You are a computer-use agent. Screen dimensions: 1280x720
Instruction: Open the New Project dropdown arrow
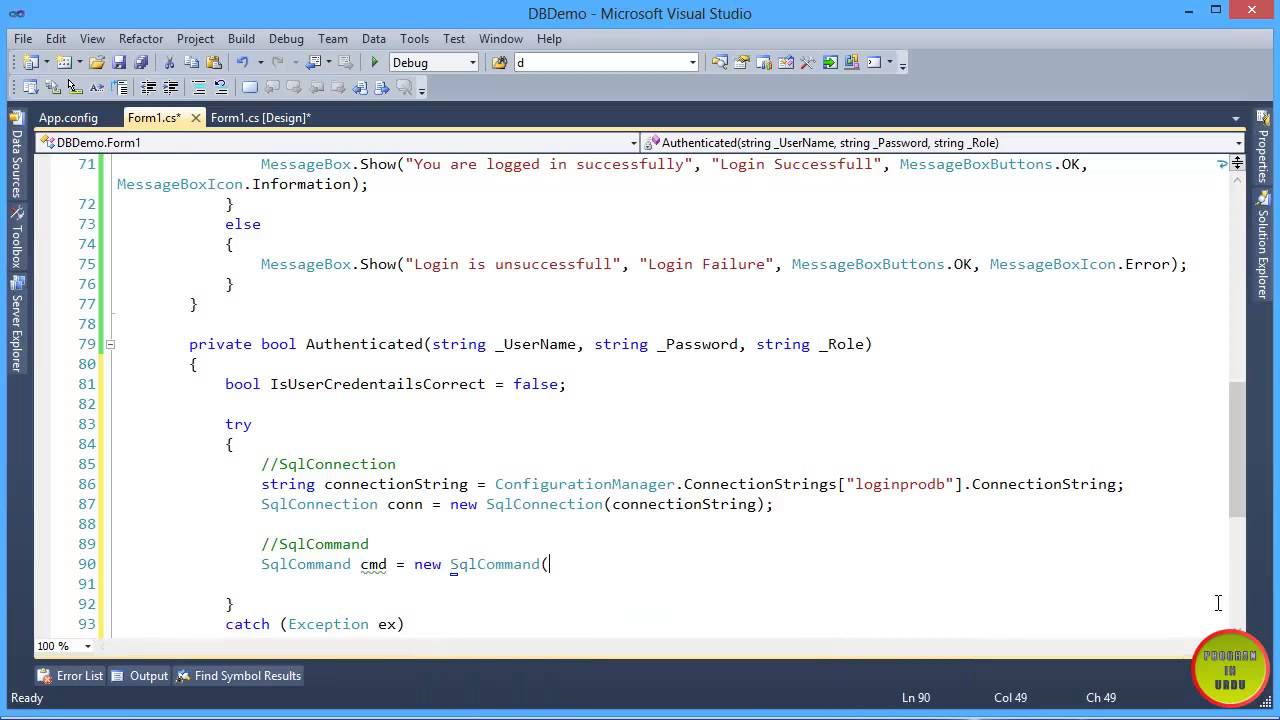[x=46, y=62]
